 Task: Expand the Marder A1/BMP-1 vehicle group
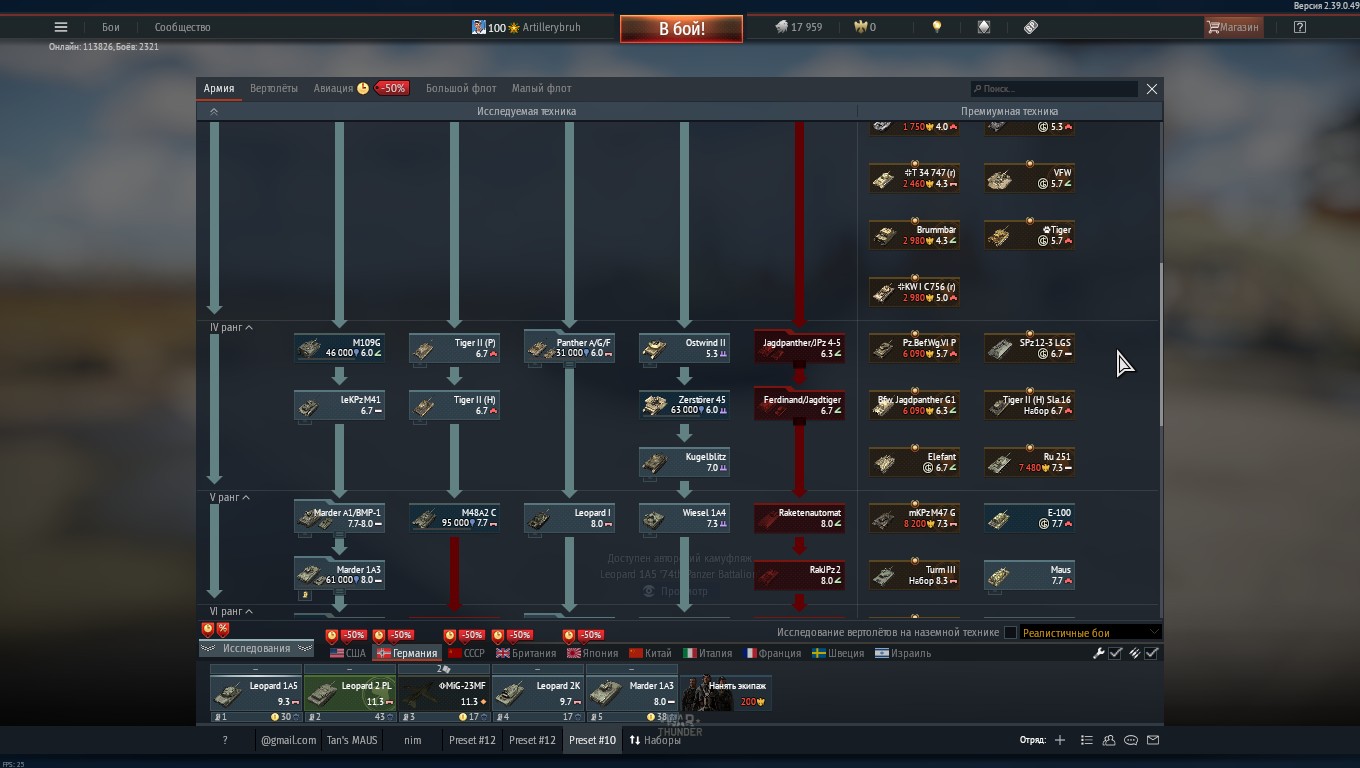click(340, 518)
